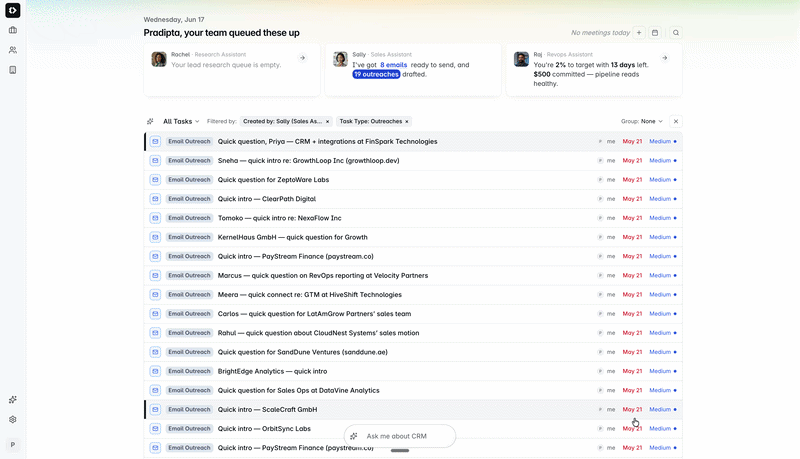Viewport: 800px width, 459px height.
Task: Click May 21 date on HiveShift row
Action: (x=632, y=295)
